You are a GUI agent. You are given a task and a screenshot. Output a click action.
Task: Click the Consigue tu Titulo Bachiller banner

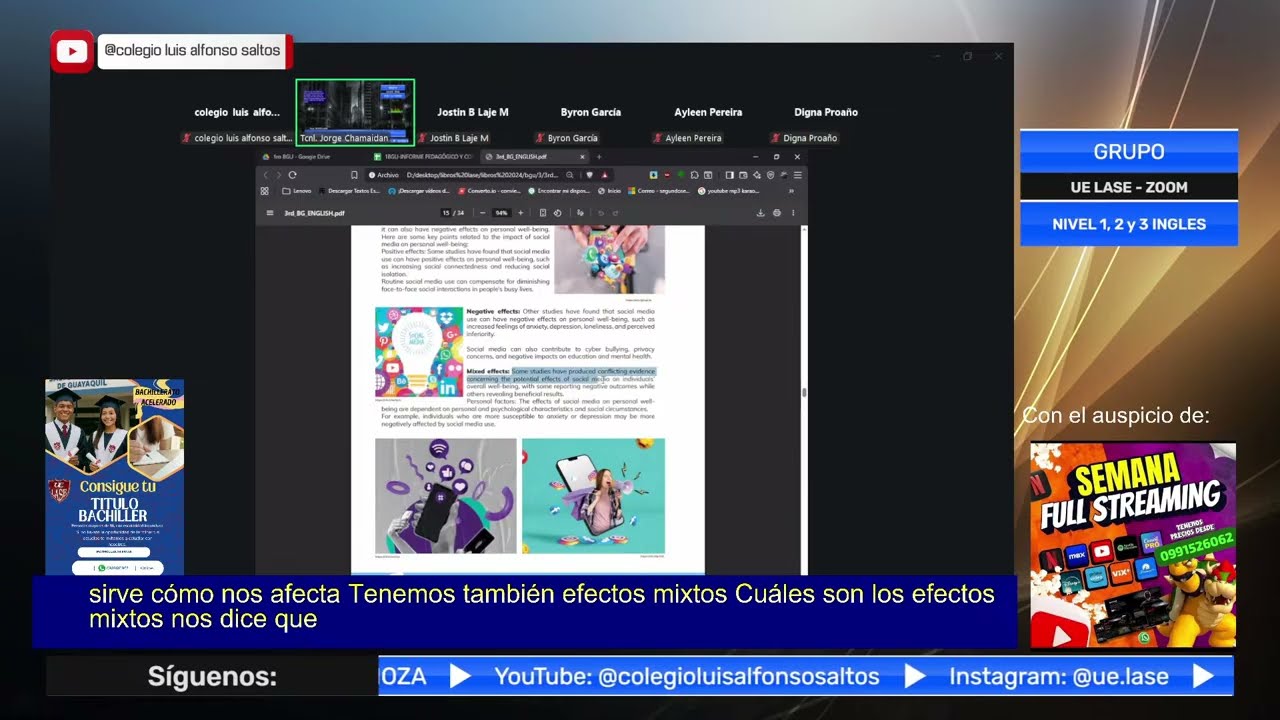(114, 477)
